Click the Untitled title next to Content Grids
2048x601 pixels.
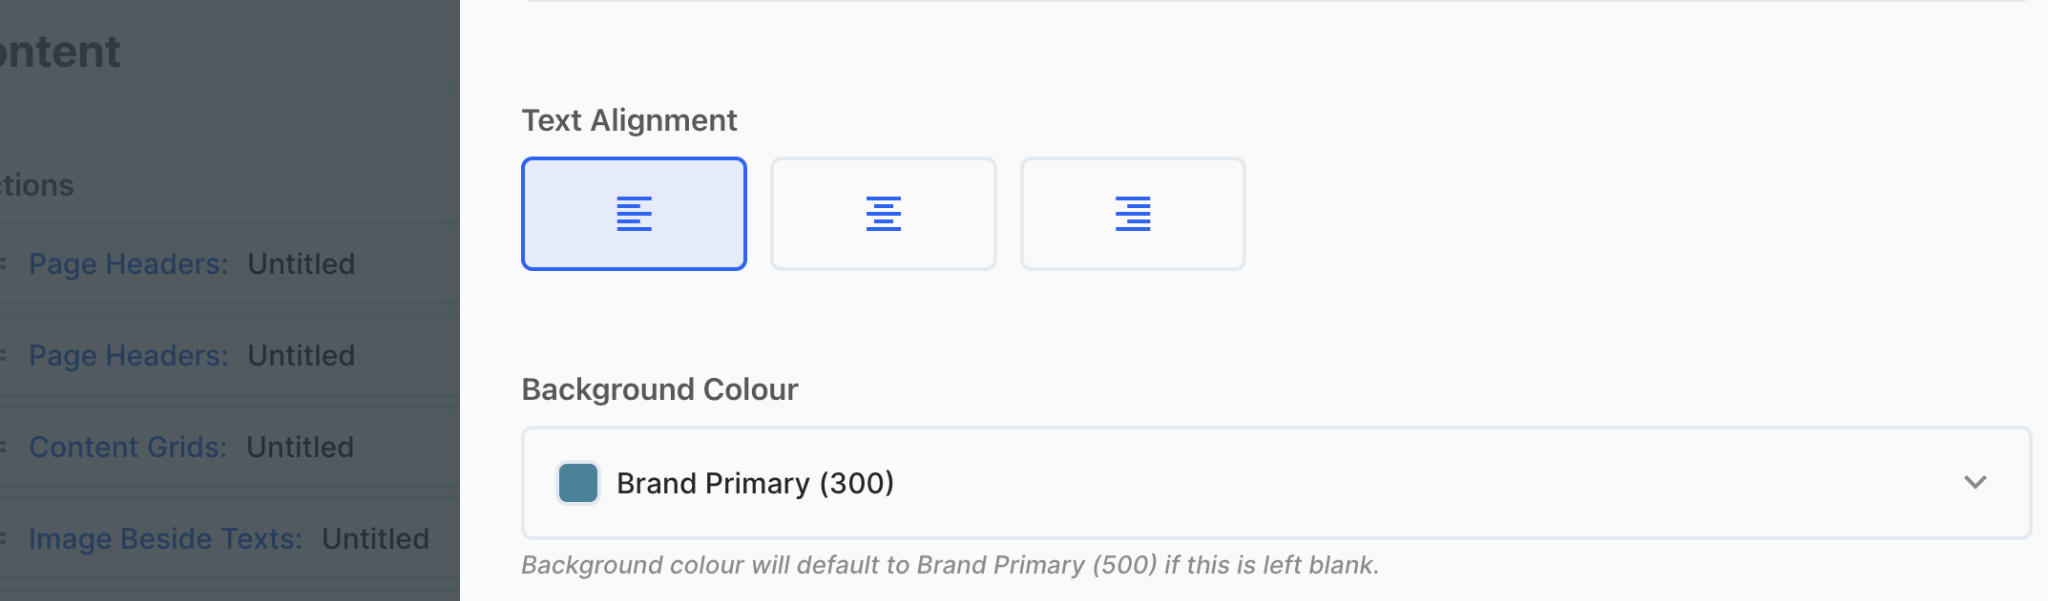(300, 447)
